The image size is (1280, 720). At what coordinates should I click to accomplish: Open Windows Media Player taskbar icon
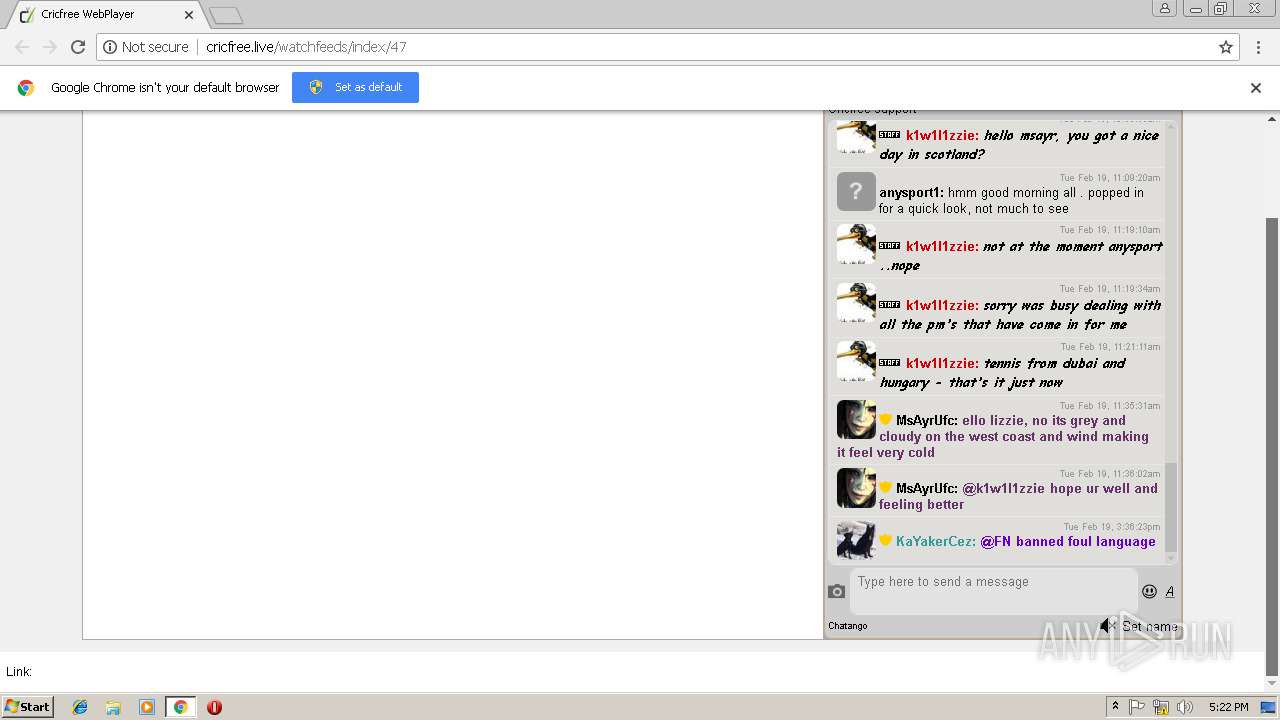tap(147, 707)
